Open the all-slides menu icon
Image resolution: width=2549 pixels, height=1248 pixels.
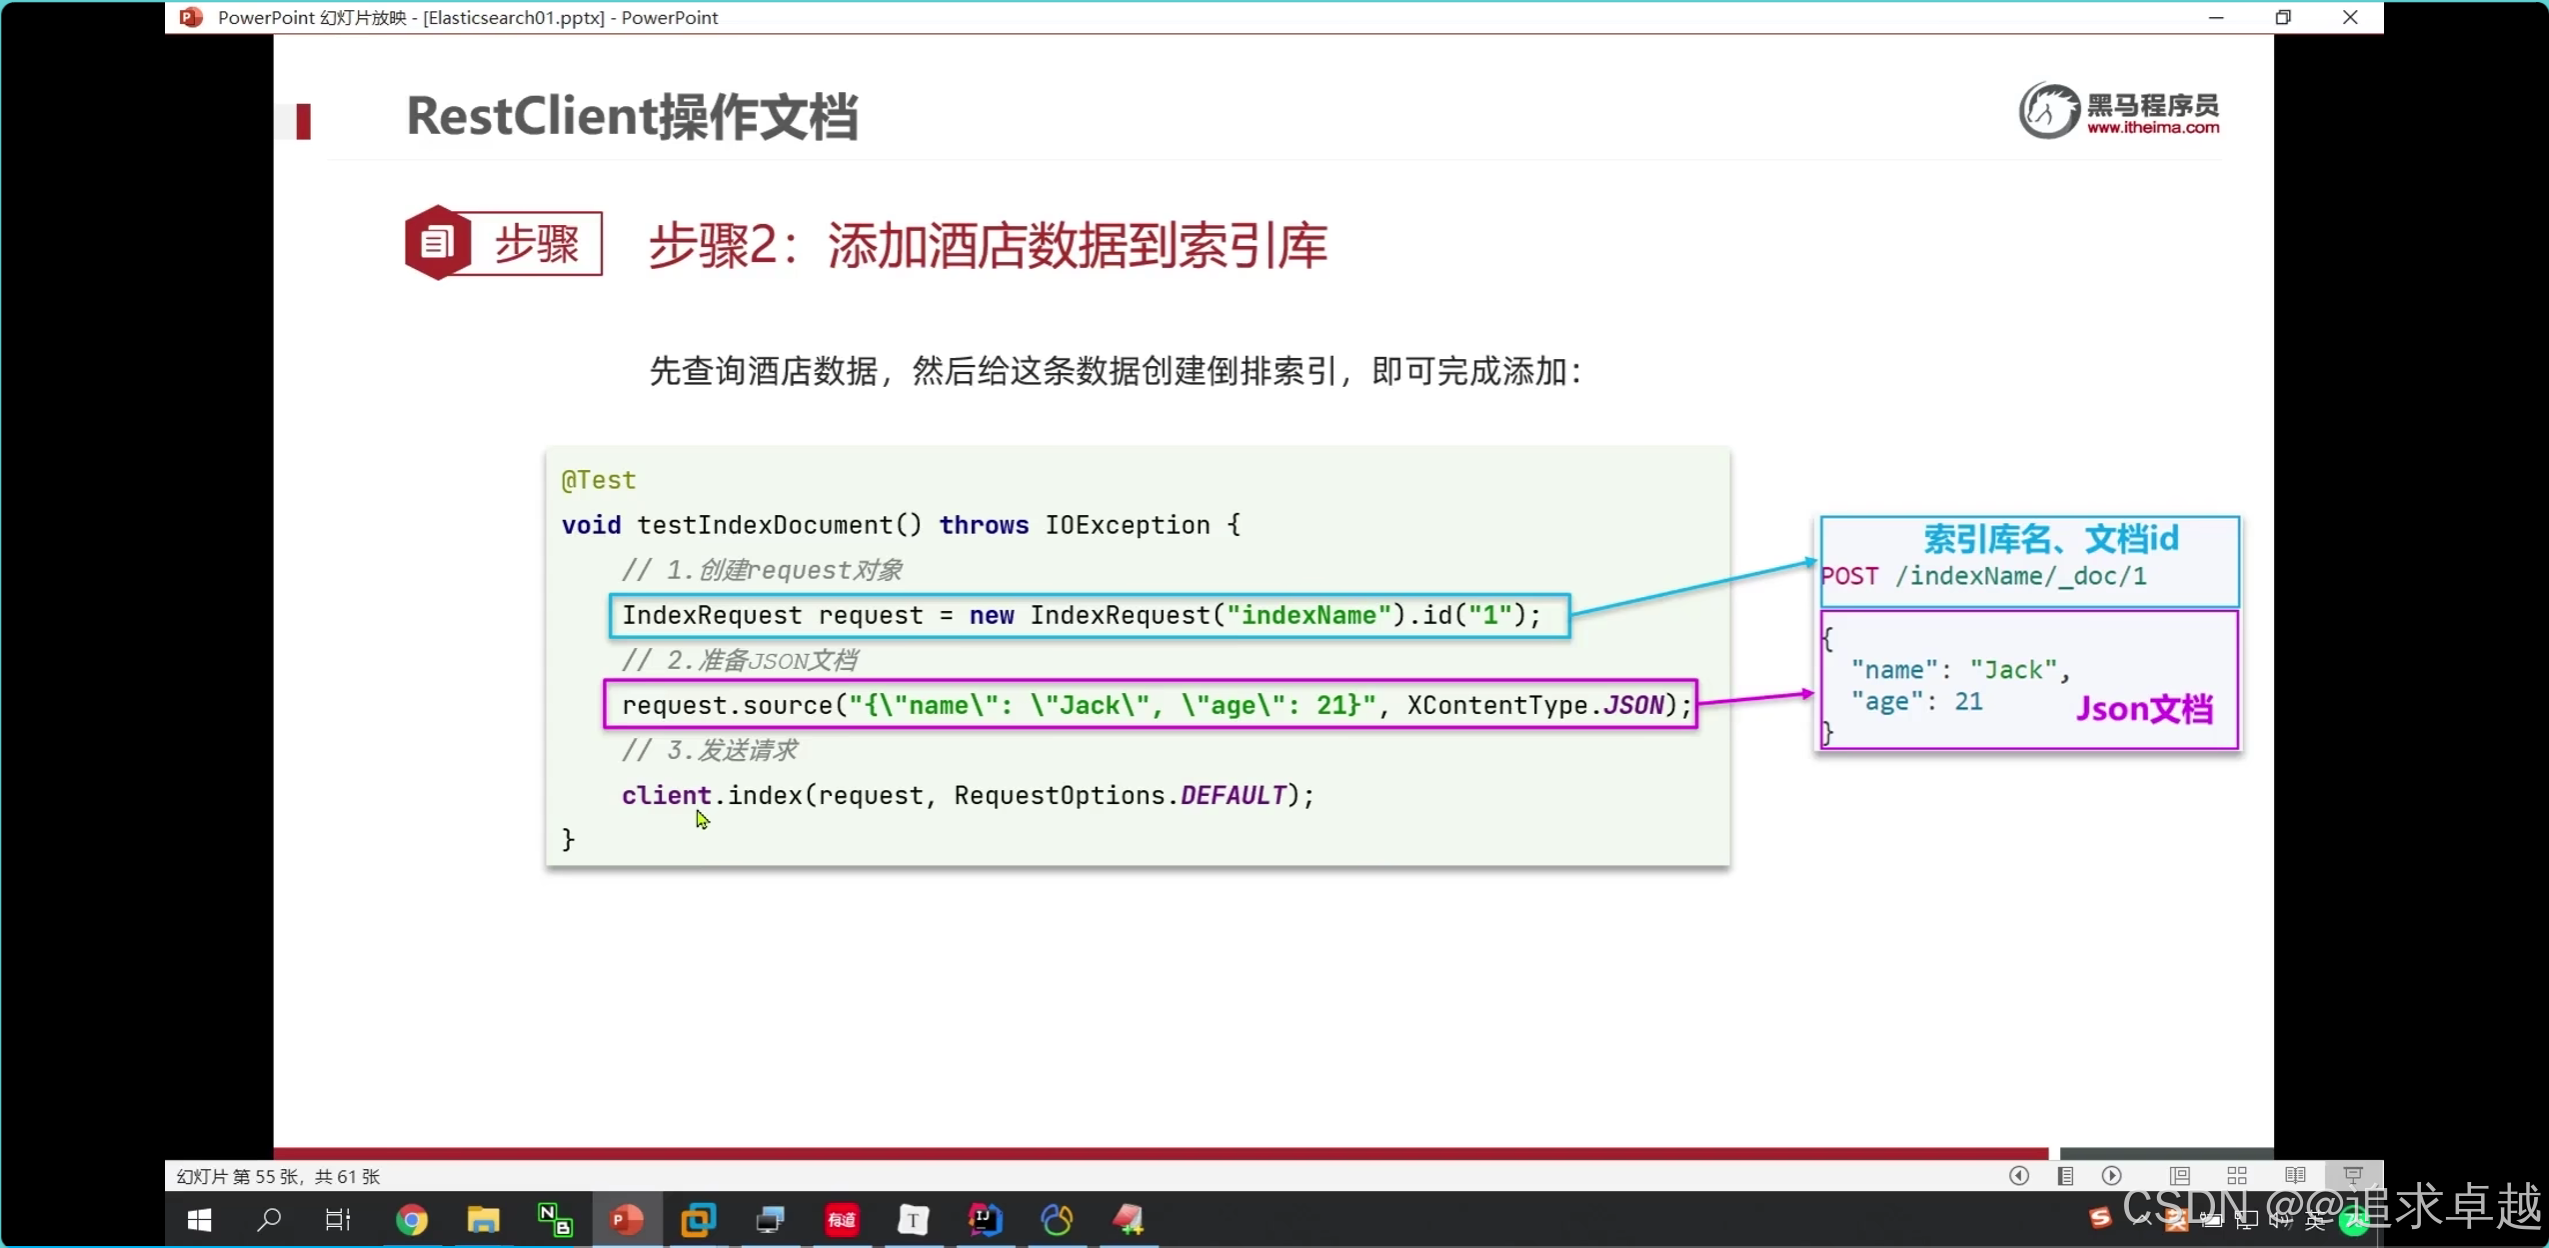pos(2065,1176)
